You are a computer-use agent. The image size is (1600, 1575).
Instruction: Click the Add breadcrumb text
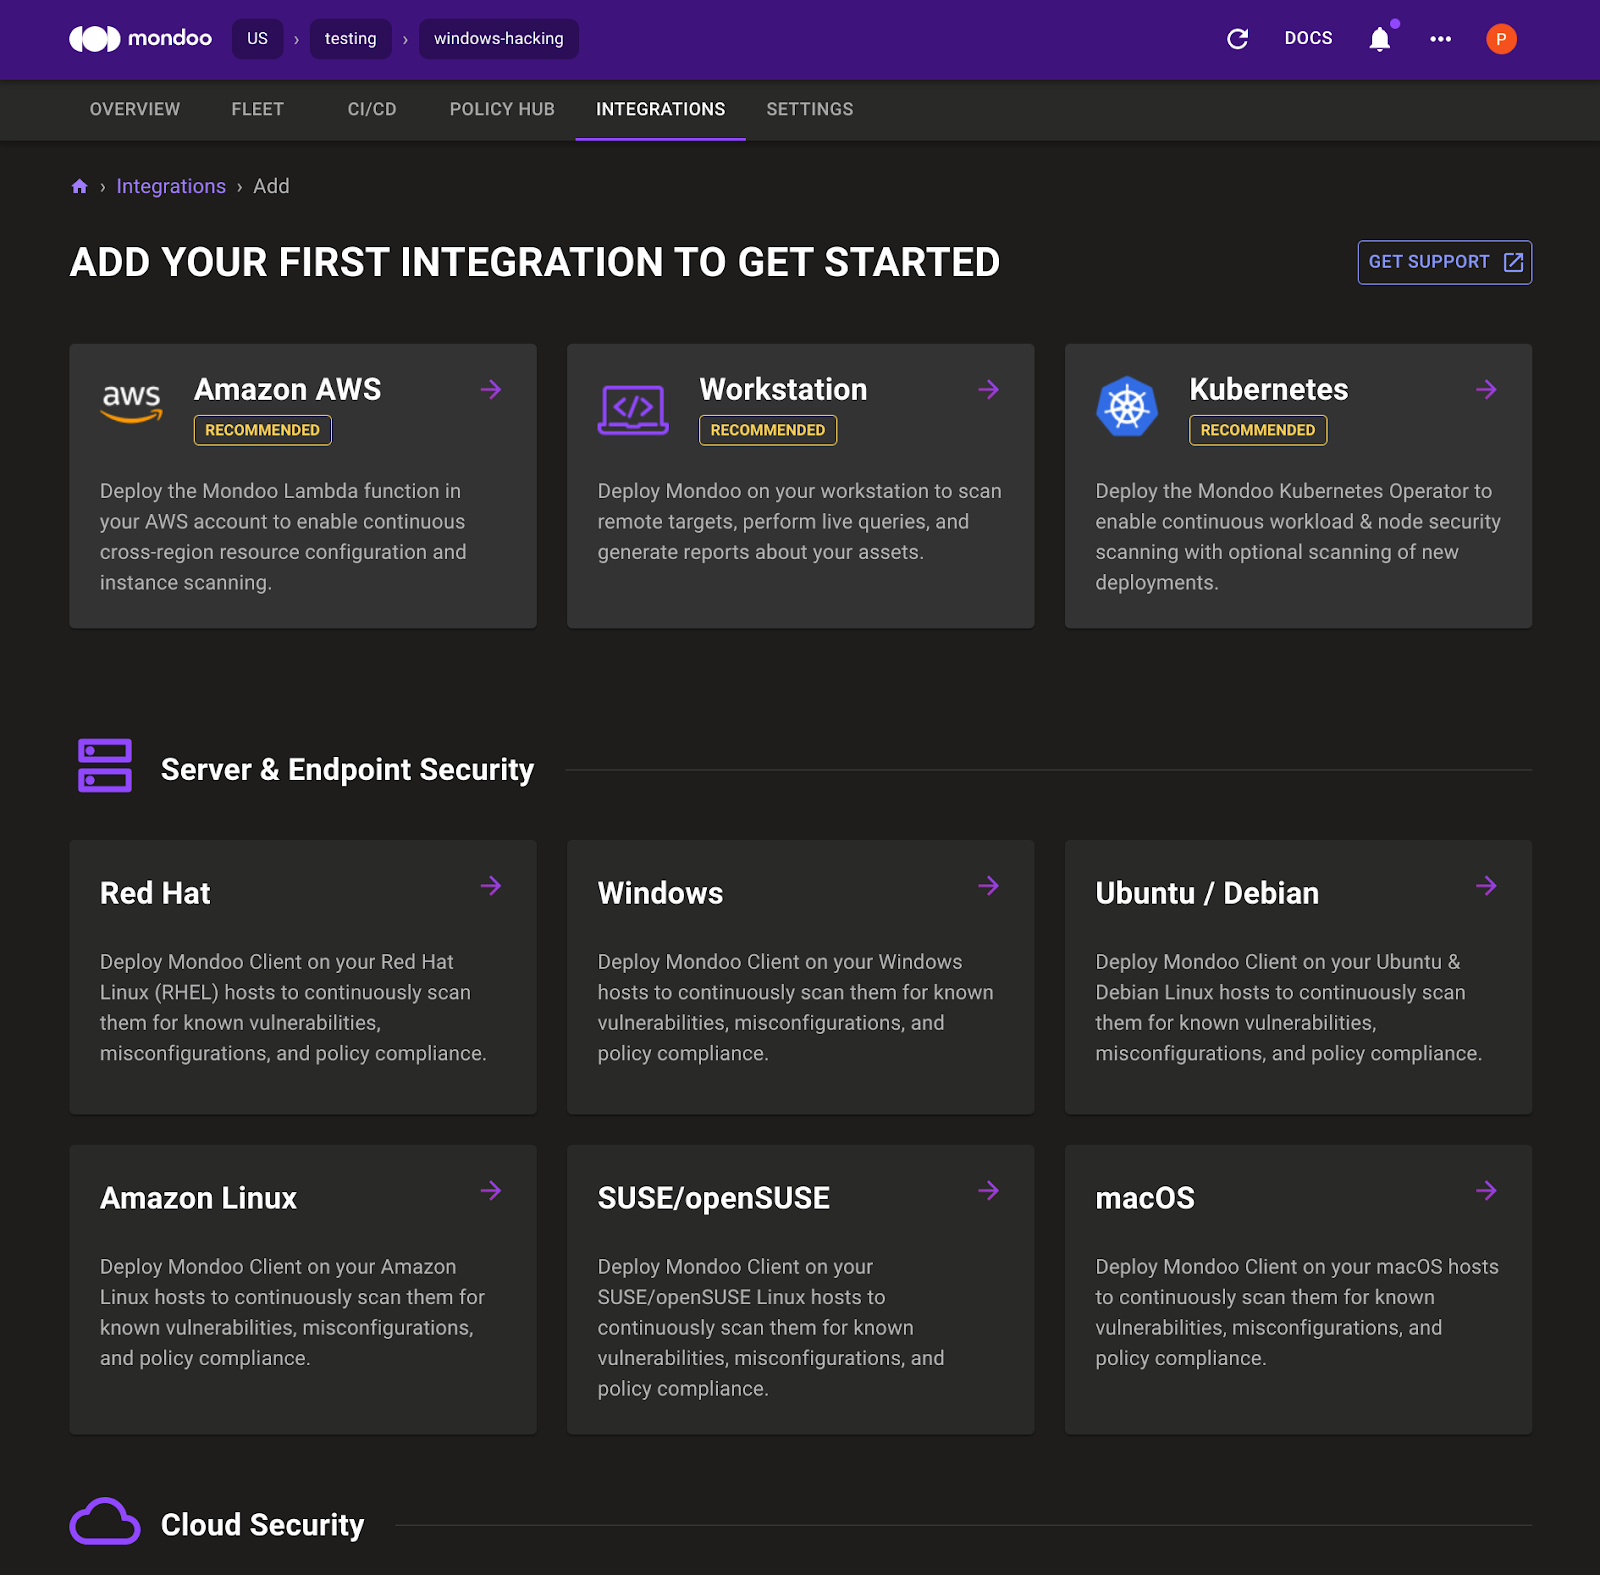point(271,186)
